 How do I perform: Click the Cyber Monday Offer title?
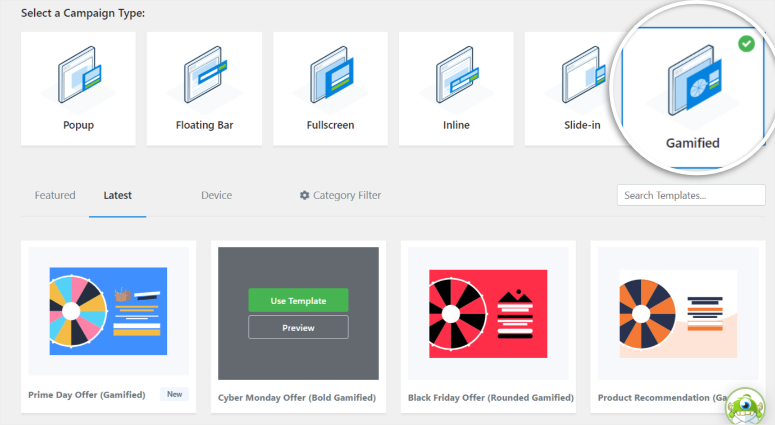pos(297,397)
